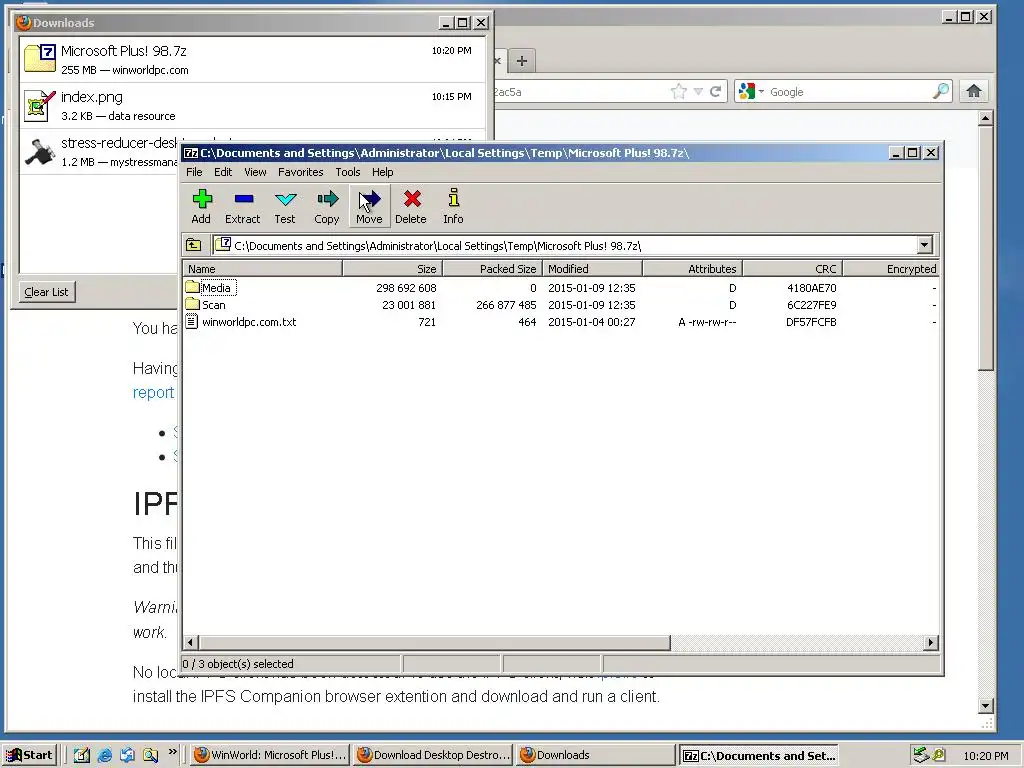Screen dimensions: 1024x768
Task: Switch to Downloads taskbar button
Action: click(x=596, y=755)
